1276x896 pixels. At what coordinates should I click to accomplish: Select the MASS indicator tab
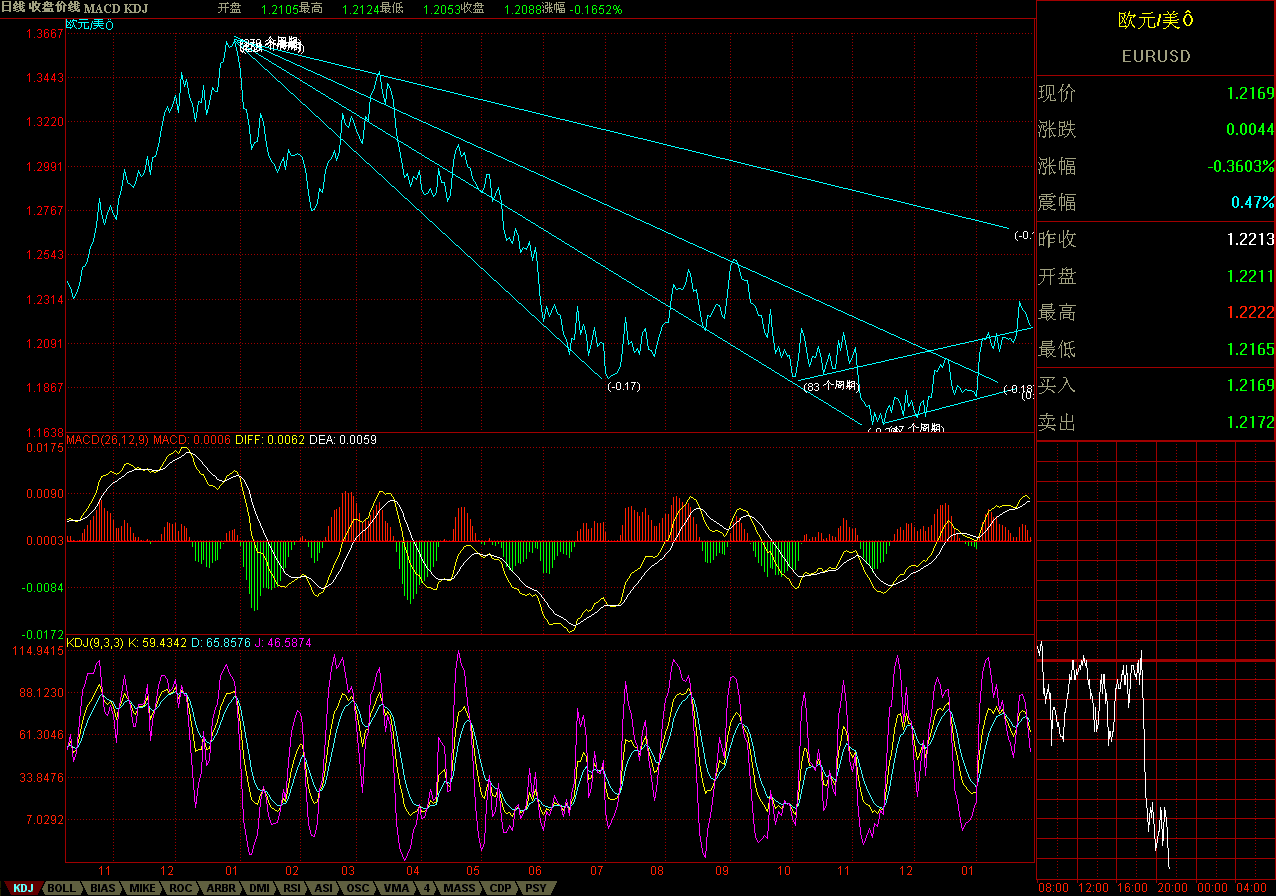point(459,888)
